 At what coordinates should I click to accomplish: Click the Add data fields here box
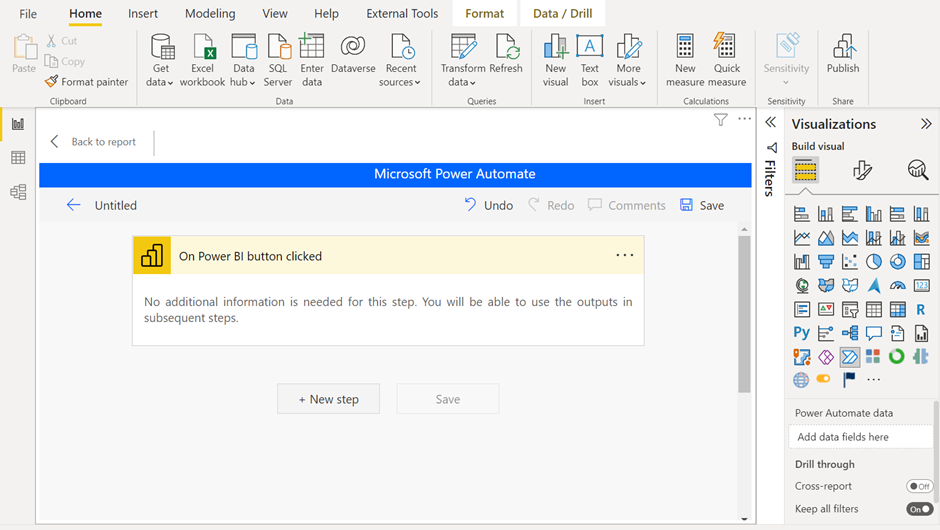(860, 437)
